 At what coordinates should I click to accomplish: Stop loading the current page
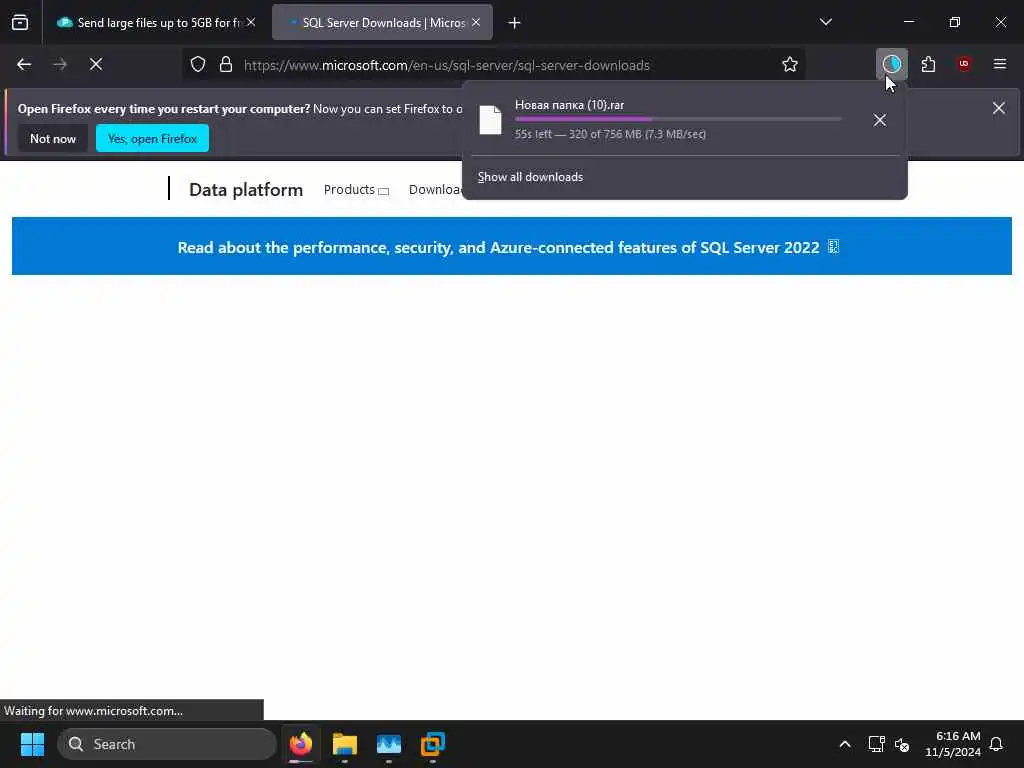click(x=95, y=64)
